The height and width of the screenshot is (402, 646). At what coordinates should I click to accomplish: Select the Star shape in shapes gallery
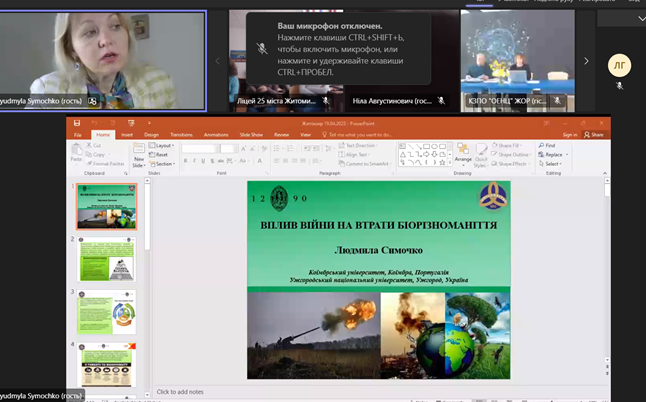click(x=442, y=163)
